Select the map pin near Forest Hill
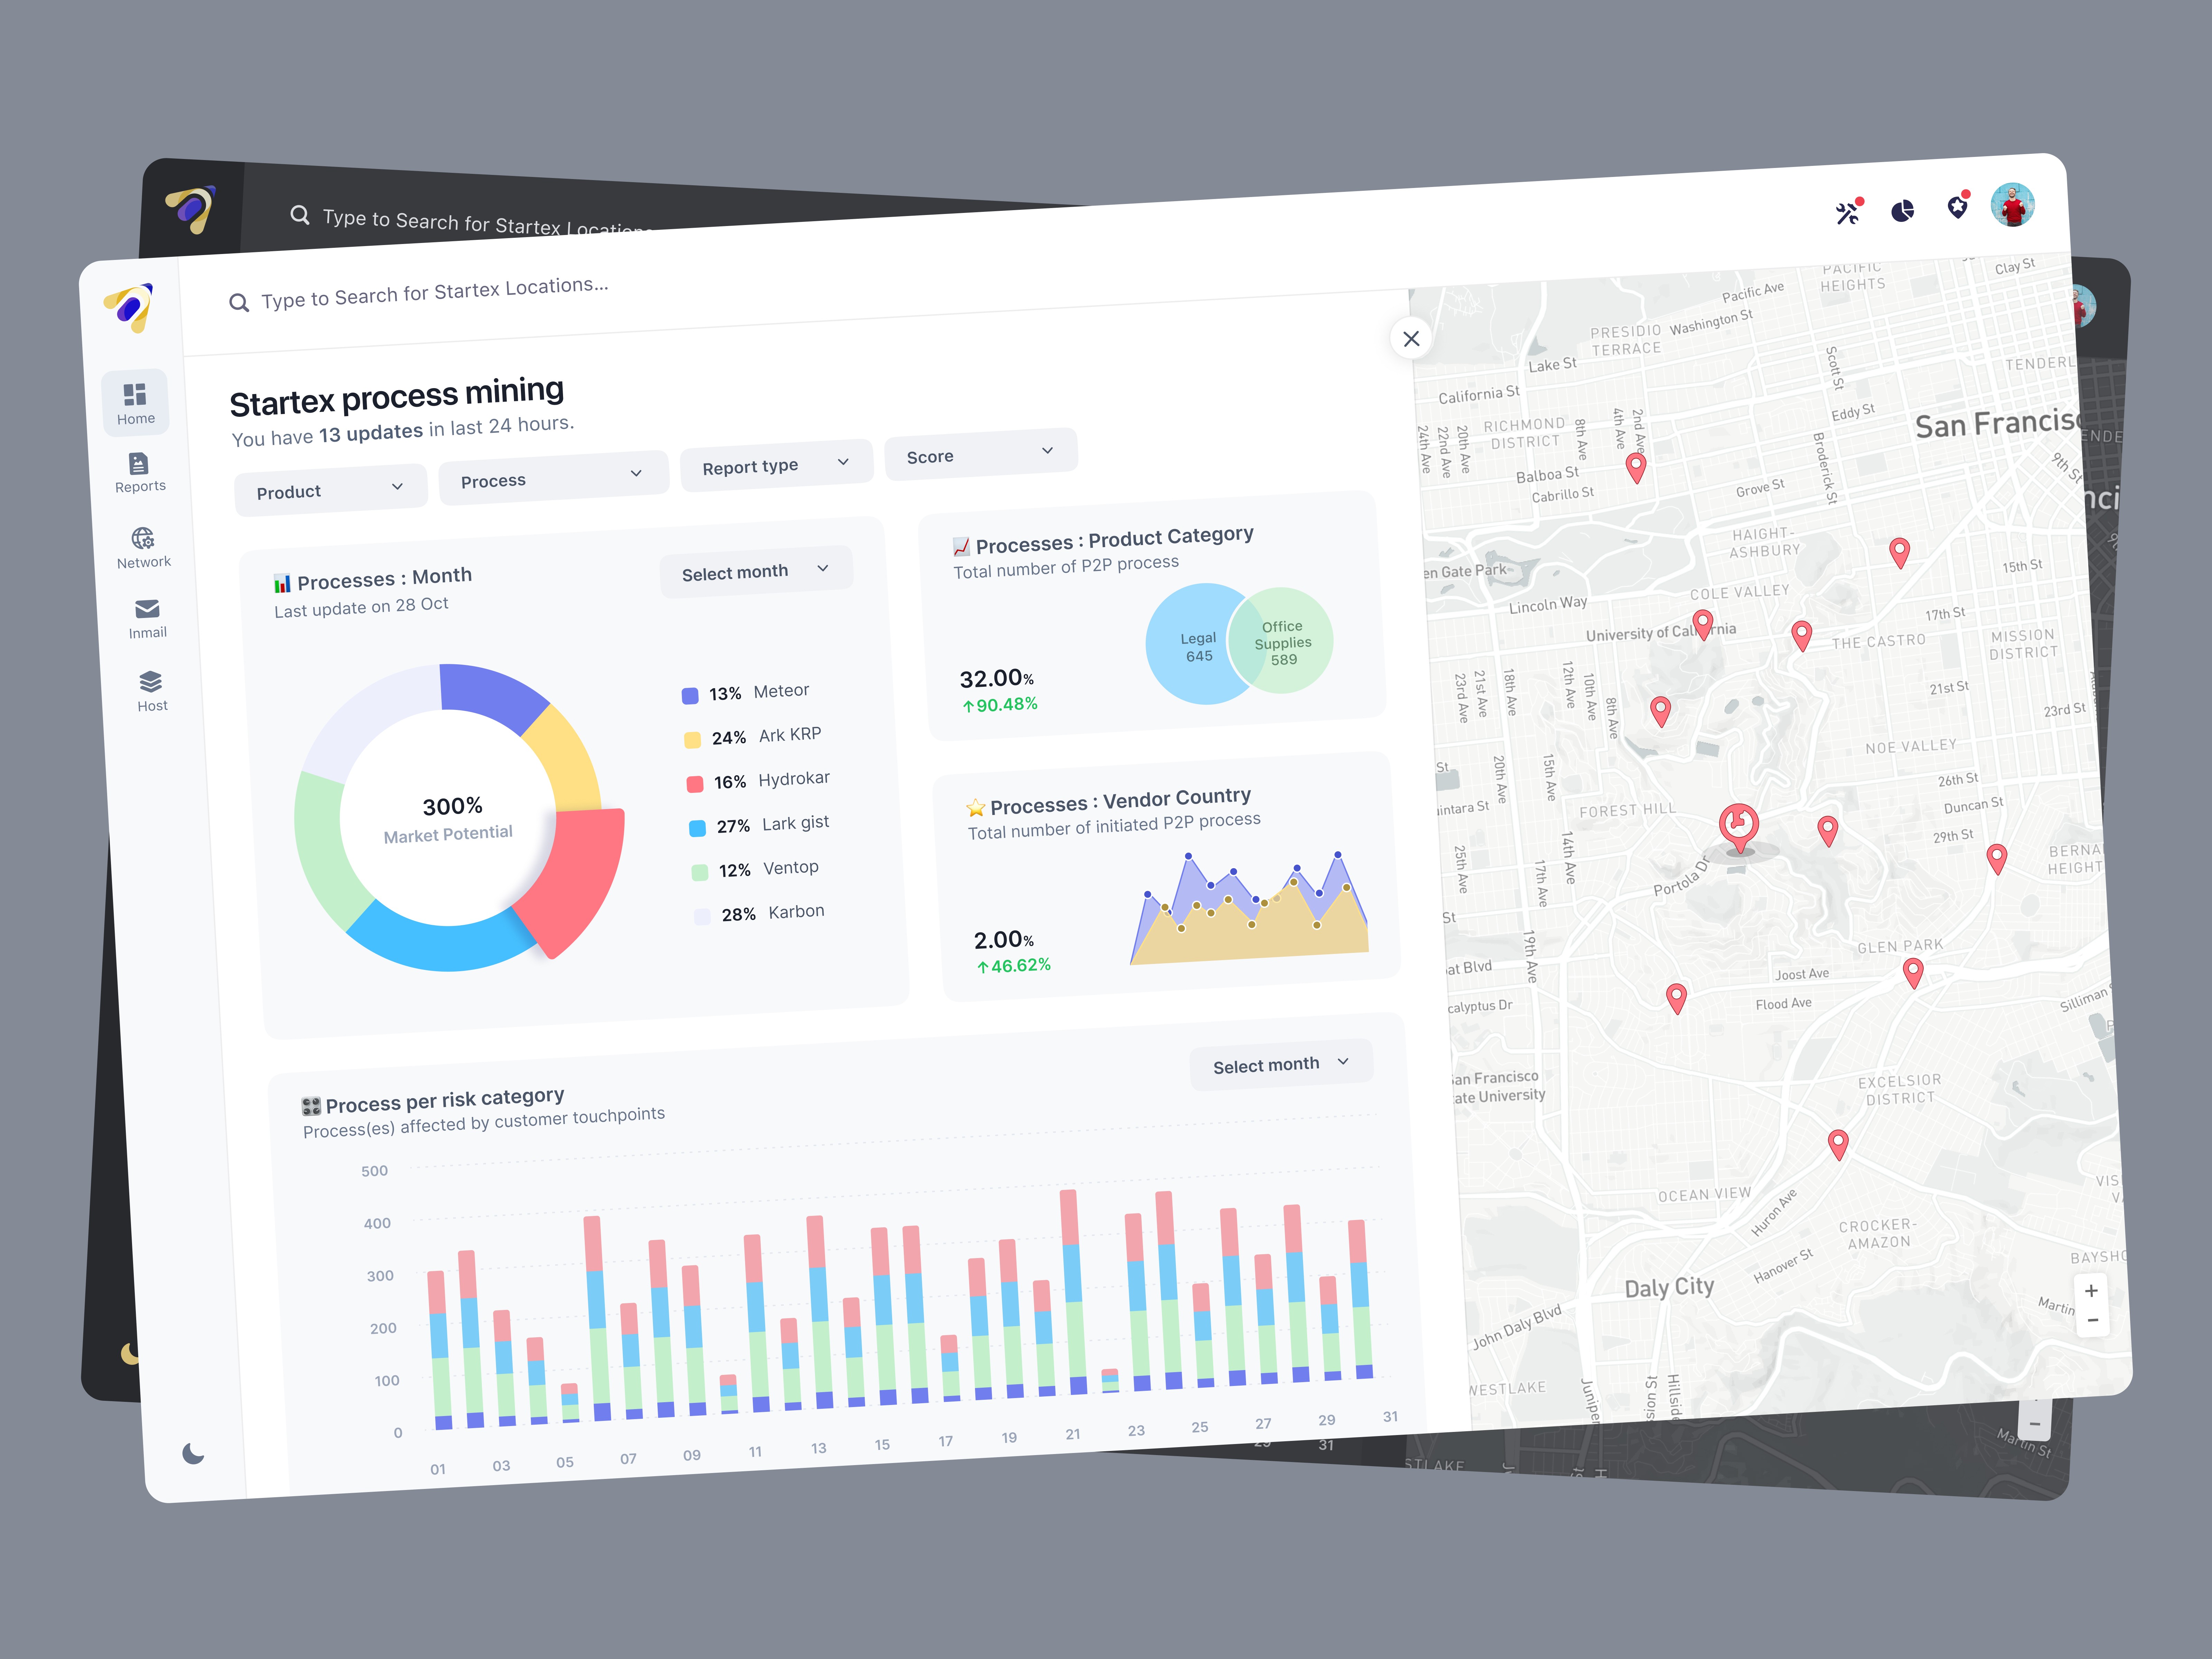Screen dimensions: 2212x1659 [x=1661, y=711]
